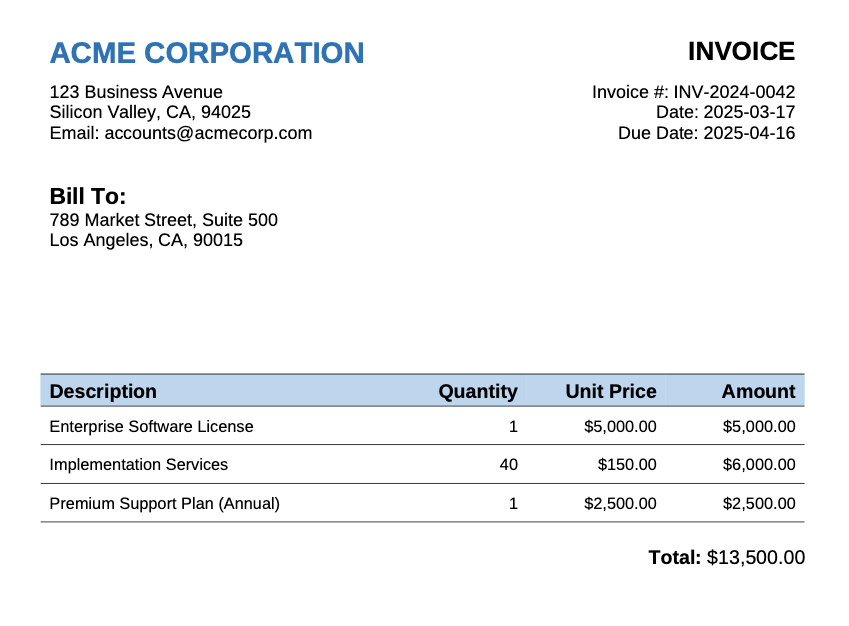Screen dimensions: 849x626
Task: Click the $6,000.00 amount cell
Action: (x=758, y=465)
